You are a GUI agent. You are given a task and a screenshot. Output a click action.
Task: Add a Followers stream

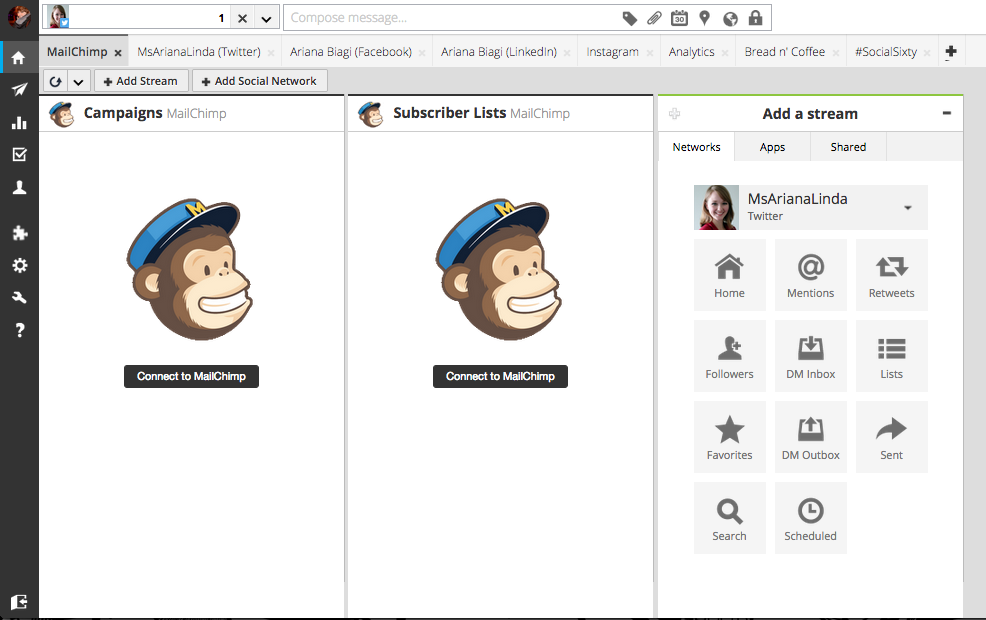729,356
